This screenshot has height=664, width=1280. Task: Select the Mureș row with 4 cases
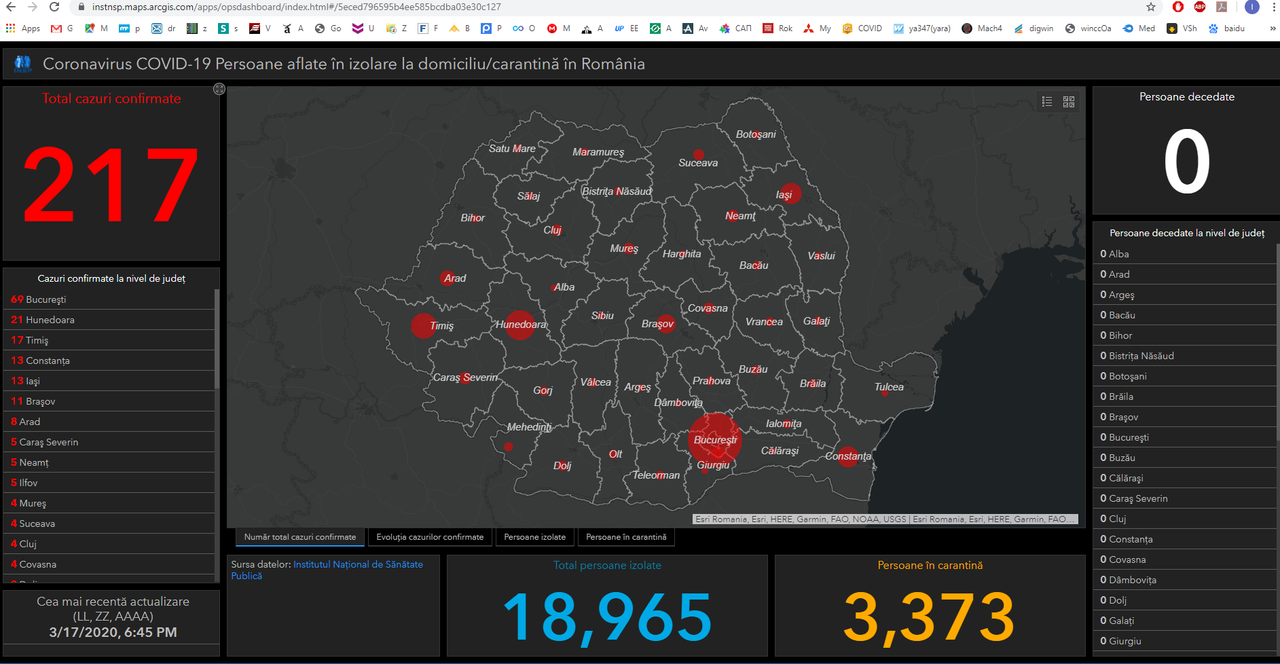pos(108,503)
